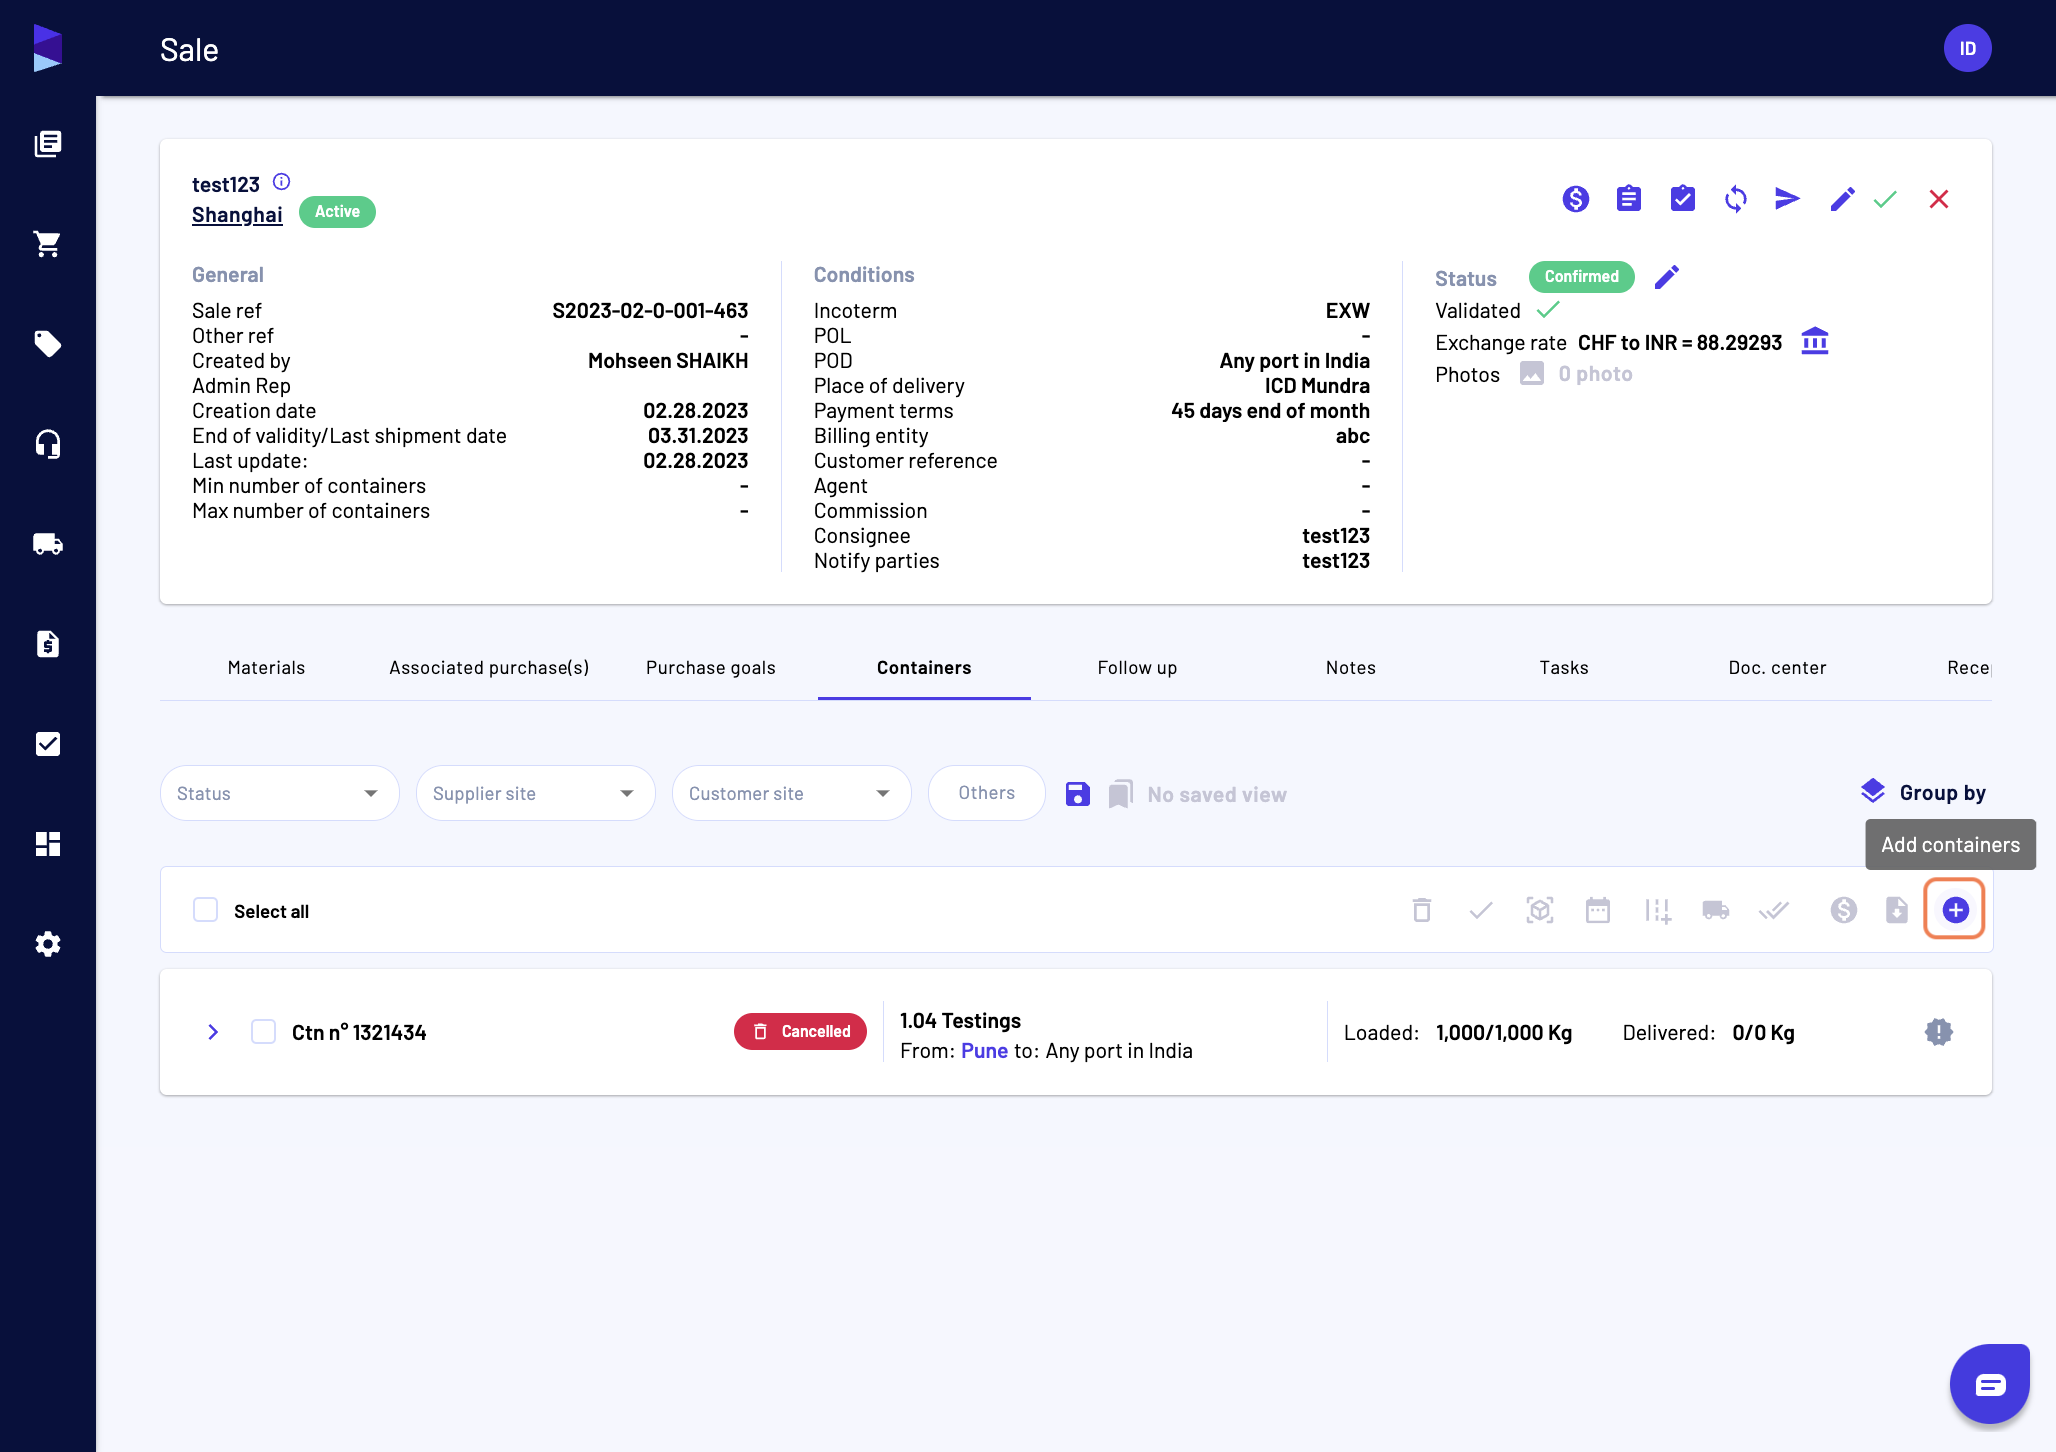
Task: Switch to the Purchase goals tab
Action: pyautogui.click(x=711, y=668)
